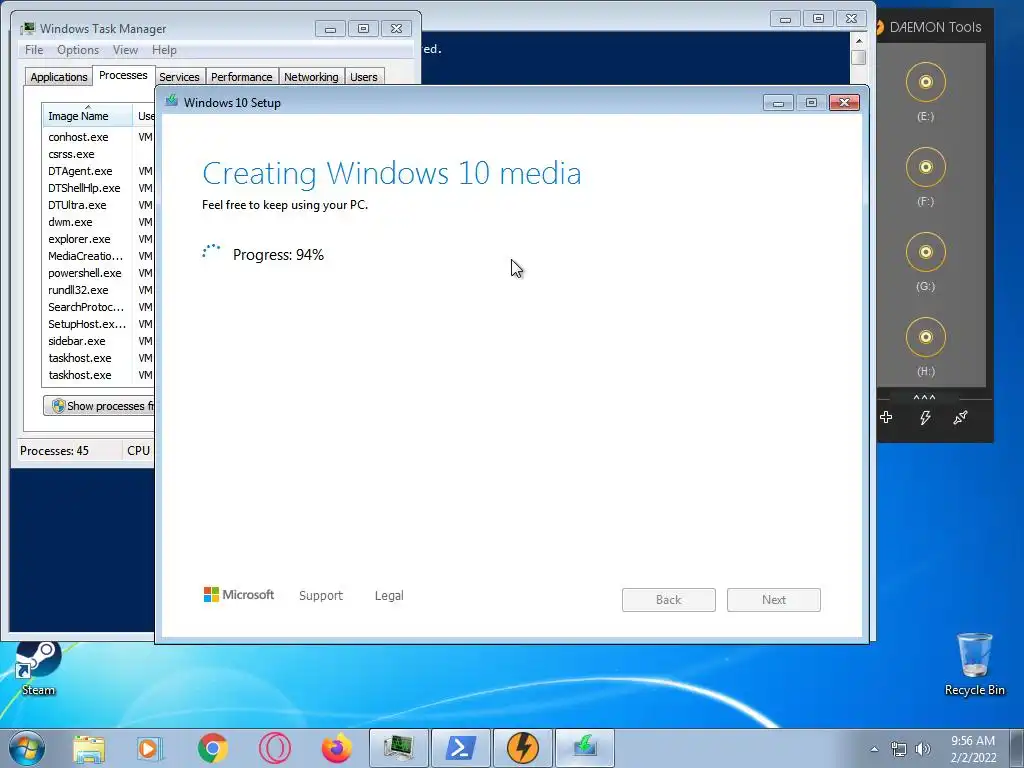Image resolution: width=1024 pixels, height=768 pixels.
Task: Select DTAgent.exe process row
Action: click(x=98, y=171)
